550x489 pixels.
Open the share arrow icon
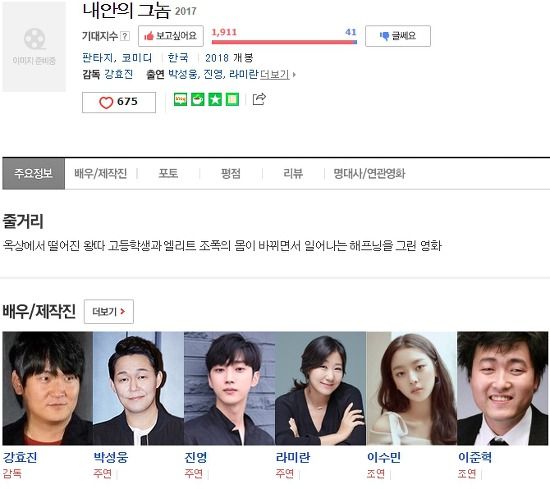pyautogui.click(x=259, y=99)
